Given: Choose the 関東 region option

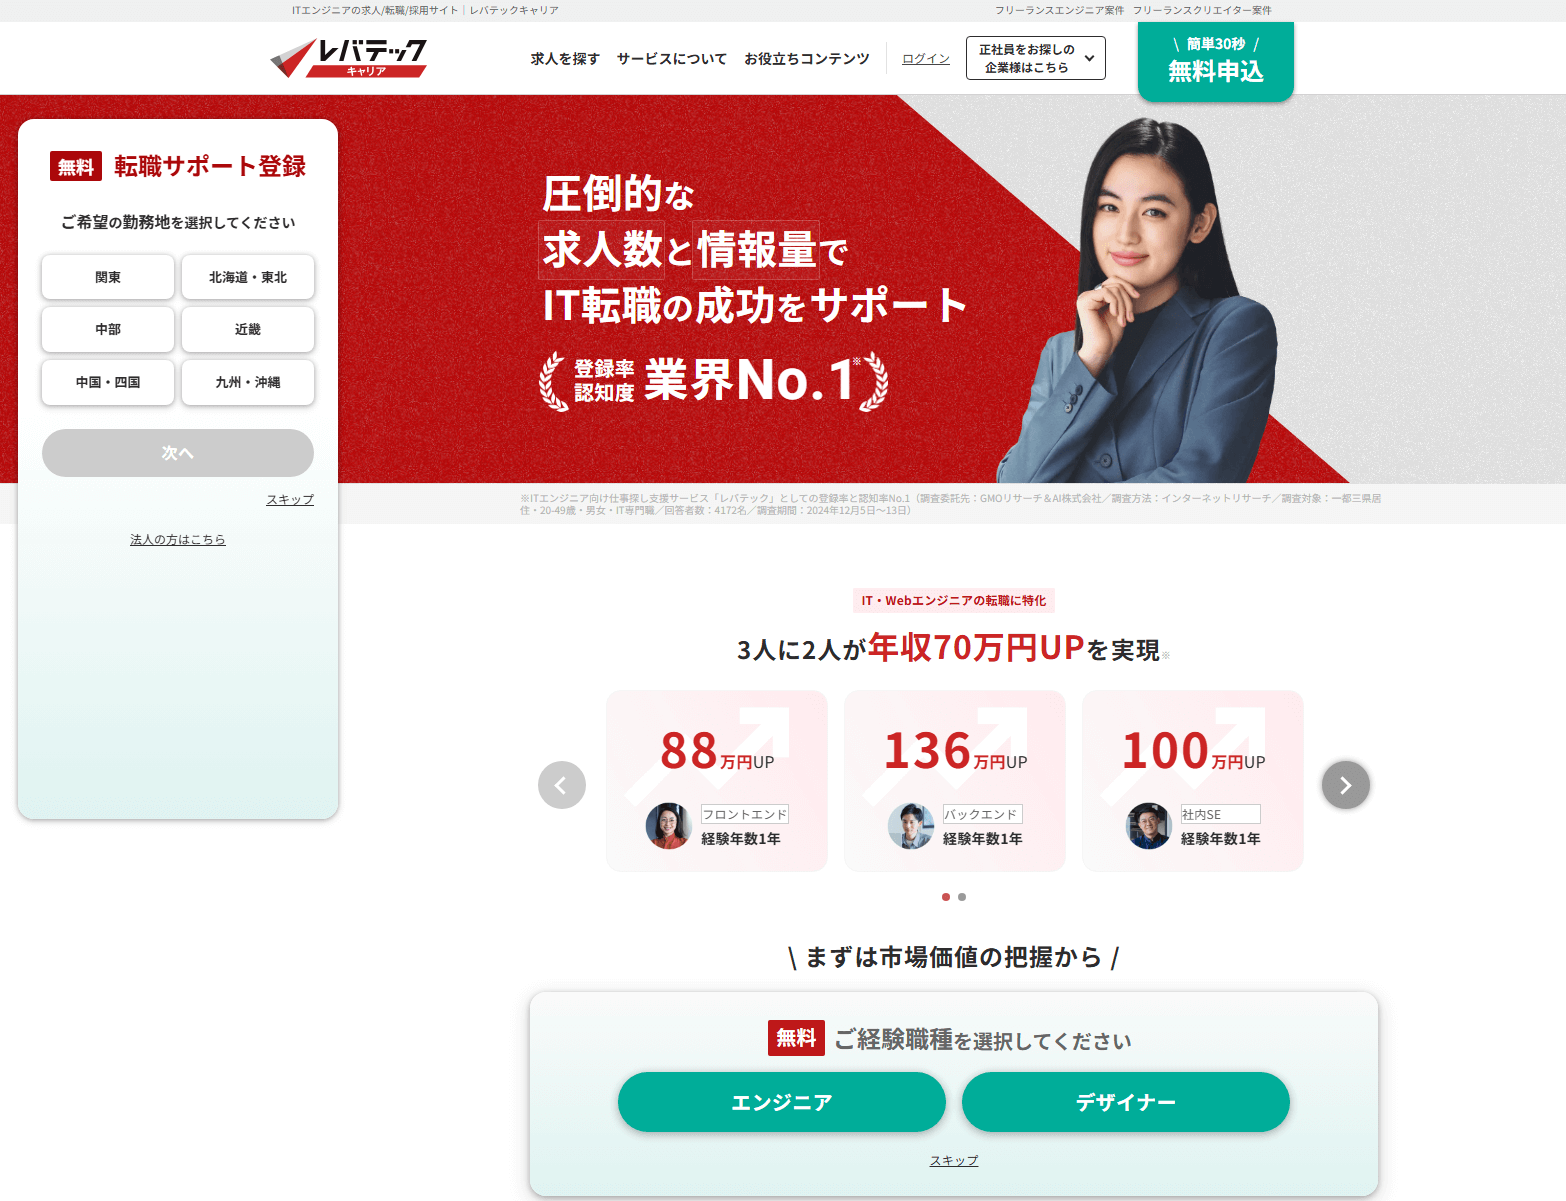Looking at the screenshot, I should pos(108,277).
